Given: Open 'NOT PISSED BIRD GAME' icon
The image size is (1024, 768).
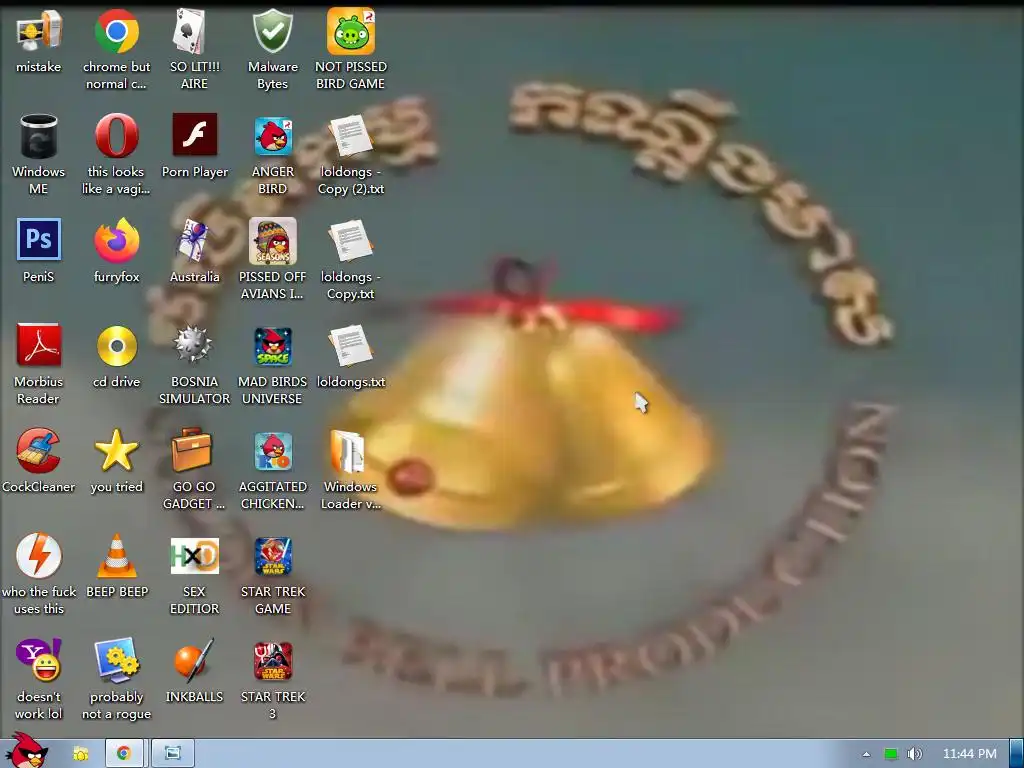Looking at the screenshot, I should [x=351, y=31].
